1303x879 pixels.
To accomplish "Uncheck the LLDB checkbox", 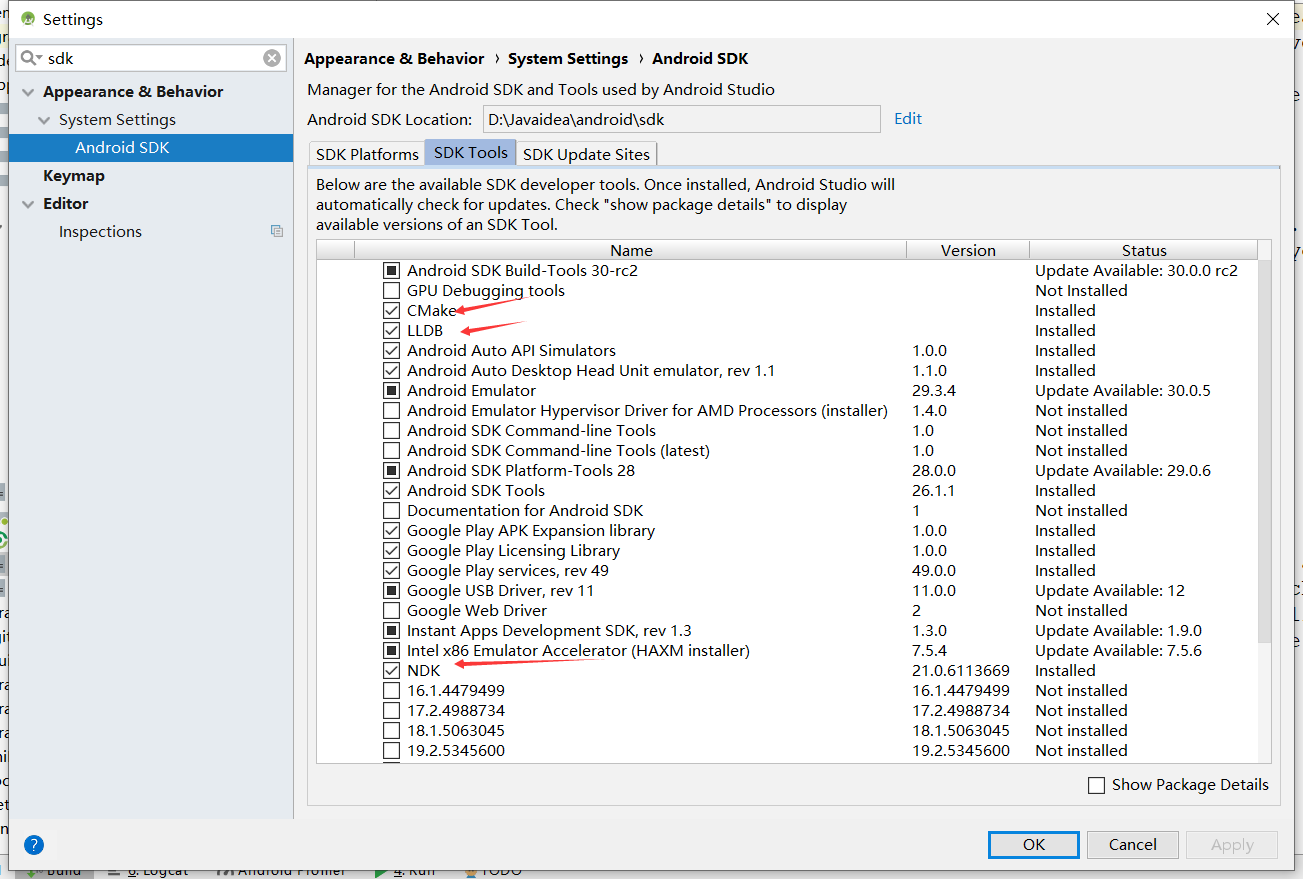I will [392, 330].
